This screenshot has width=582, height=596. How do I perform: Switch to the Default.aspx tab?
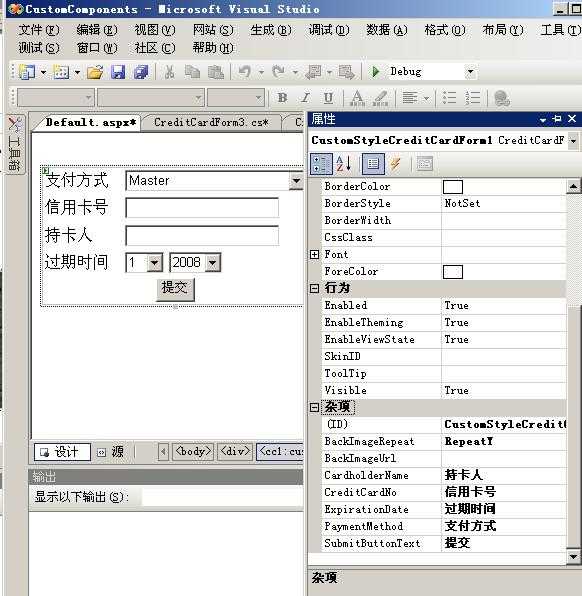pyautogui.click(x=90, y=122)
